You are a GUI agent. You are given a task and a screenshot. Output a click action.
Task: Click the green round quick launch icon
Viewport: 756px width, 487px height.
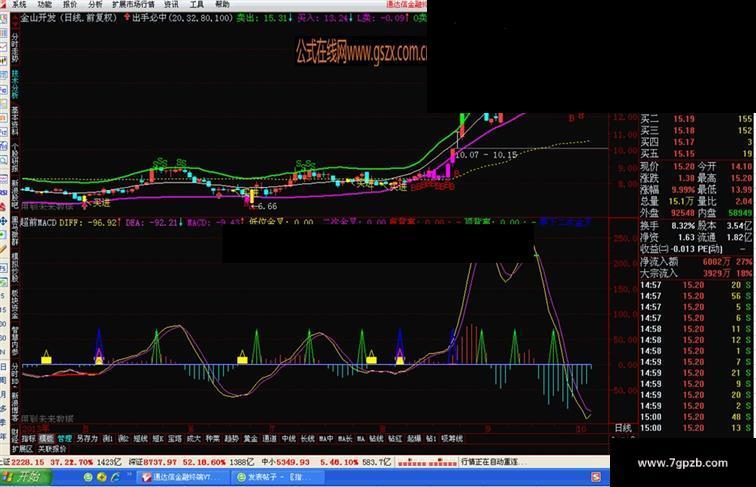(88, 477)
